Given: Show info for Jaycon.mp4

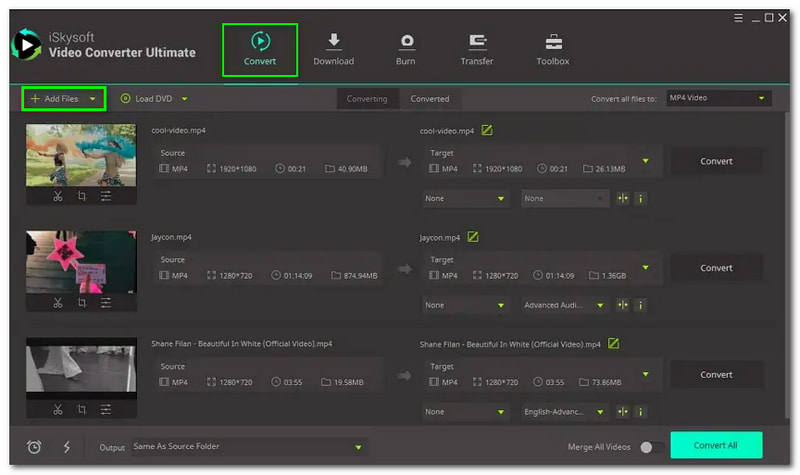Looking at the screenshot, I should [641, 305].
